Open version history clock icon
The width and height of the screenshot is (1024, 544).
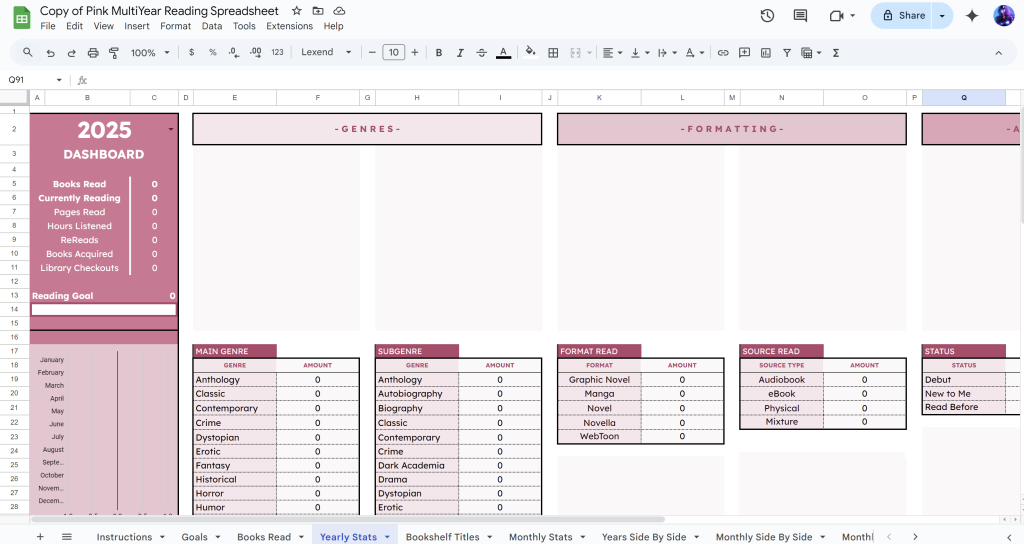click(x=767, y=16)
